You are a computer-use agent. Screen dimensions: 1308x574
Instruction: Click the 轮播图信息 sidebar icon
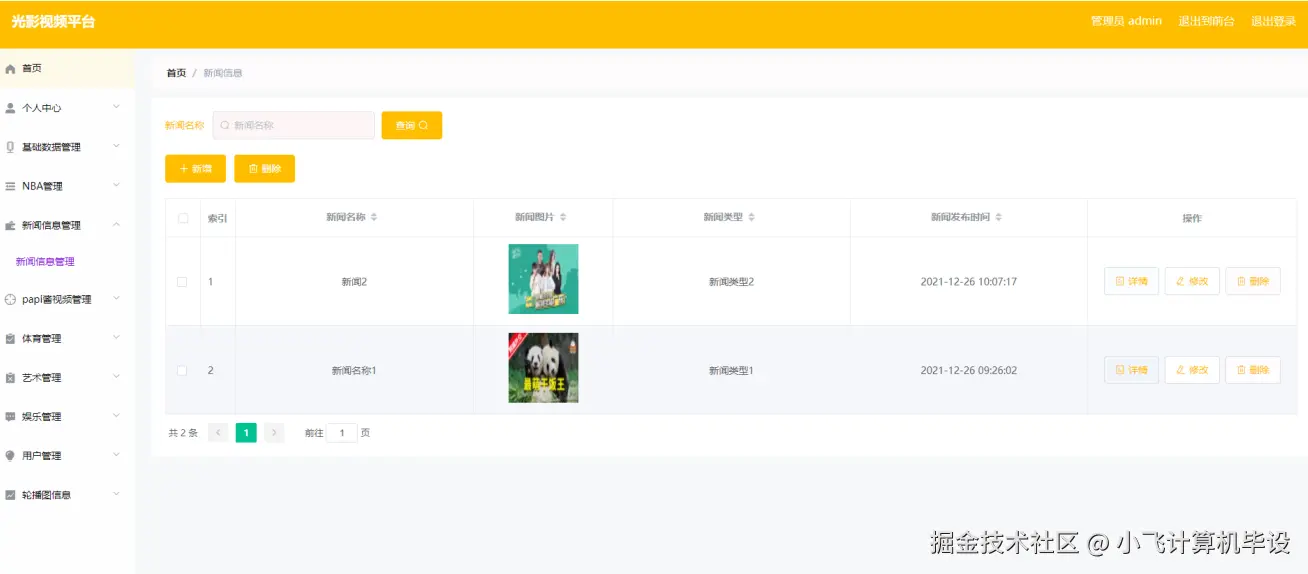(10, 495)
